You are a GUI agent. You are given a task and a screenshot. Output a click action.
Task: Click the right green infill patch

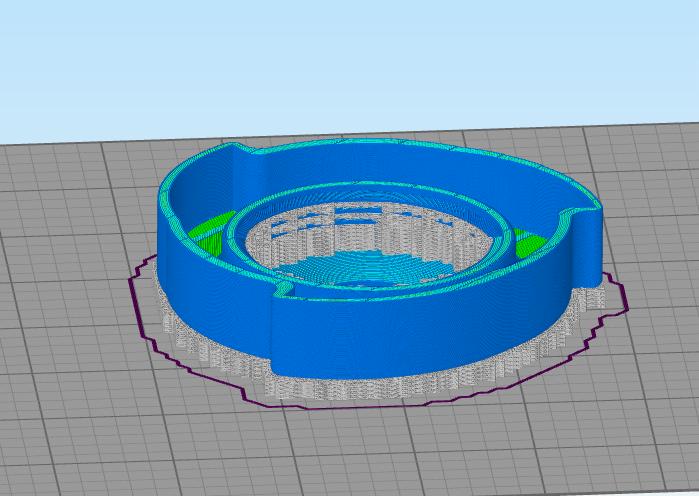tap(530, 243)
